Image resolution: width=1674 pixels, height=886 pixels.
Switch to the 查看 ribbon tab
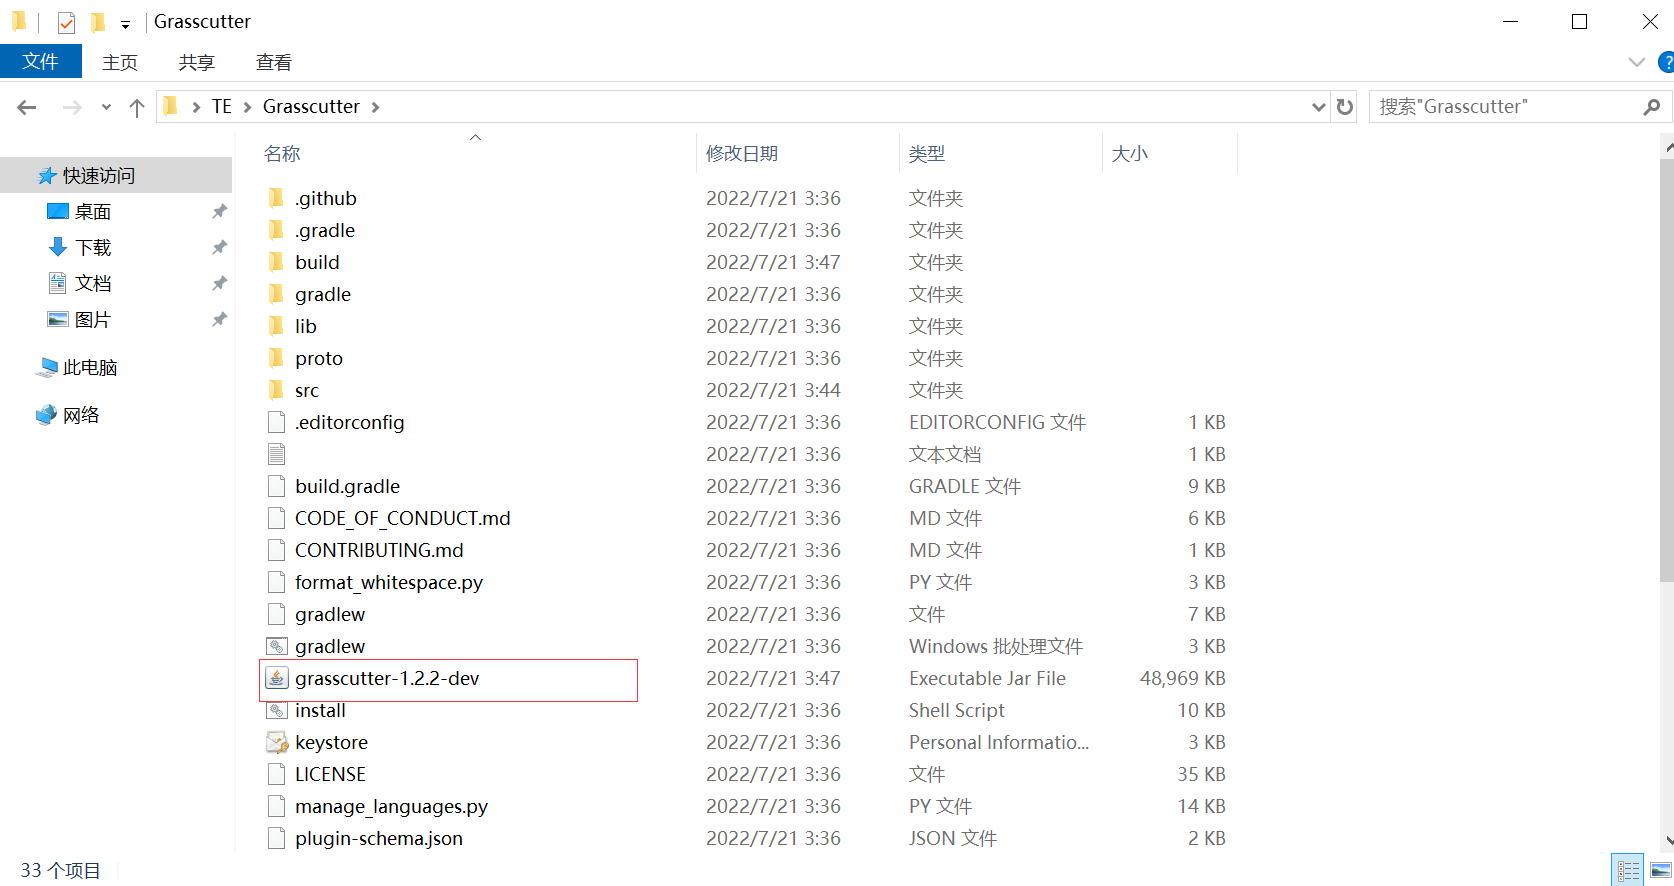coord(274,62)
